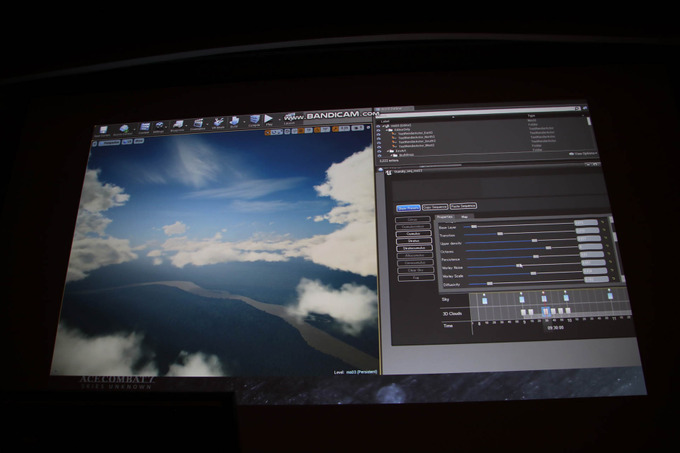Sort outliner by the Type column

(x=531, y=116)
